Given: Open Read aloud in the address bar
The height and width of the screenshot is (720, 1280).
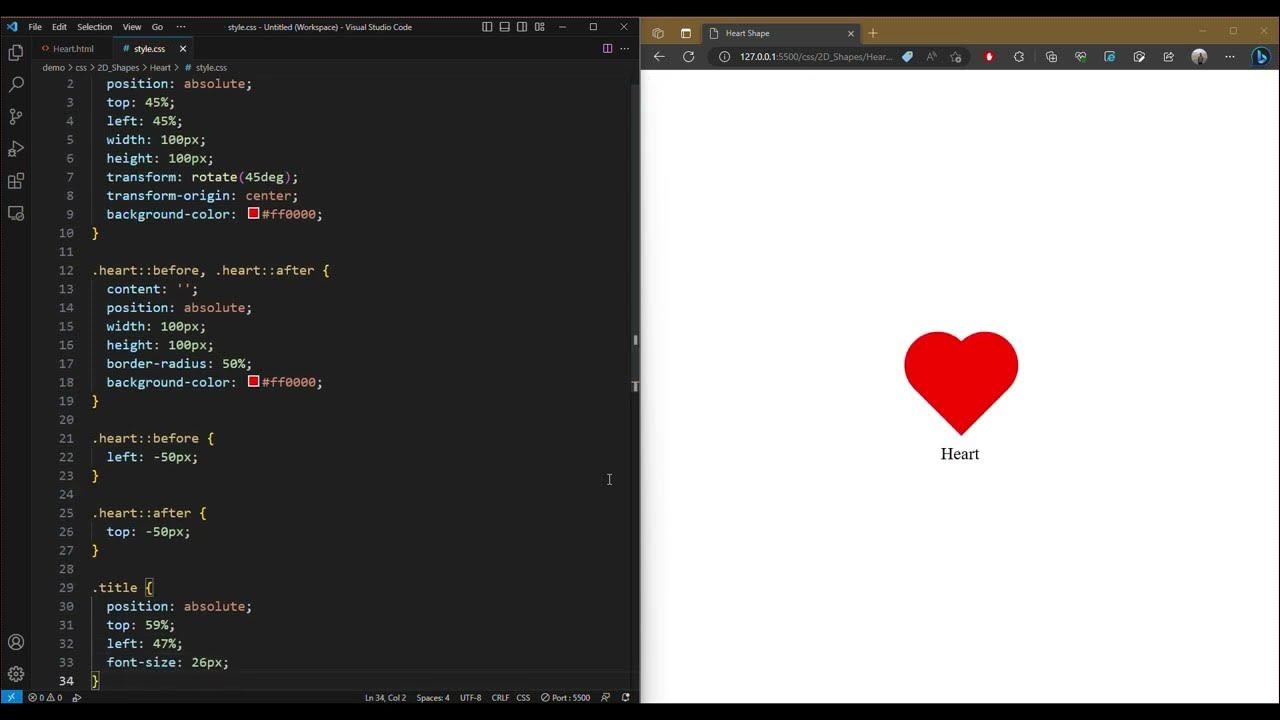Looking at the screenshot, I should 932,57.
